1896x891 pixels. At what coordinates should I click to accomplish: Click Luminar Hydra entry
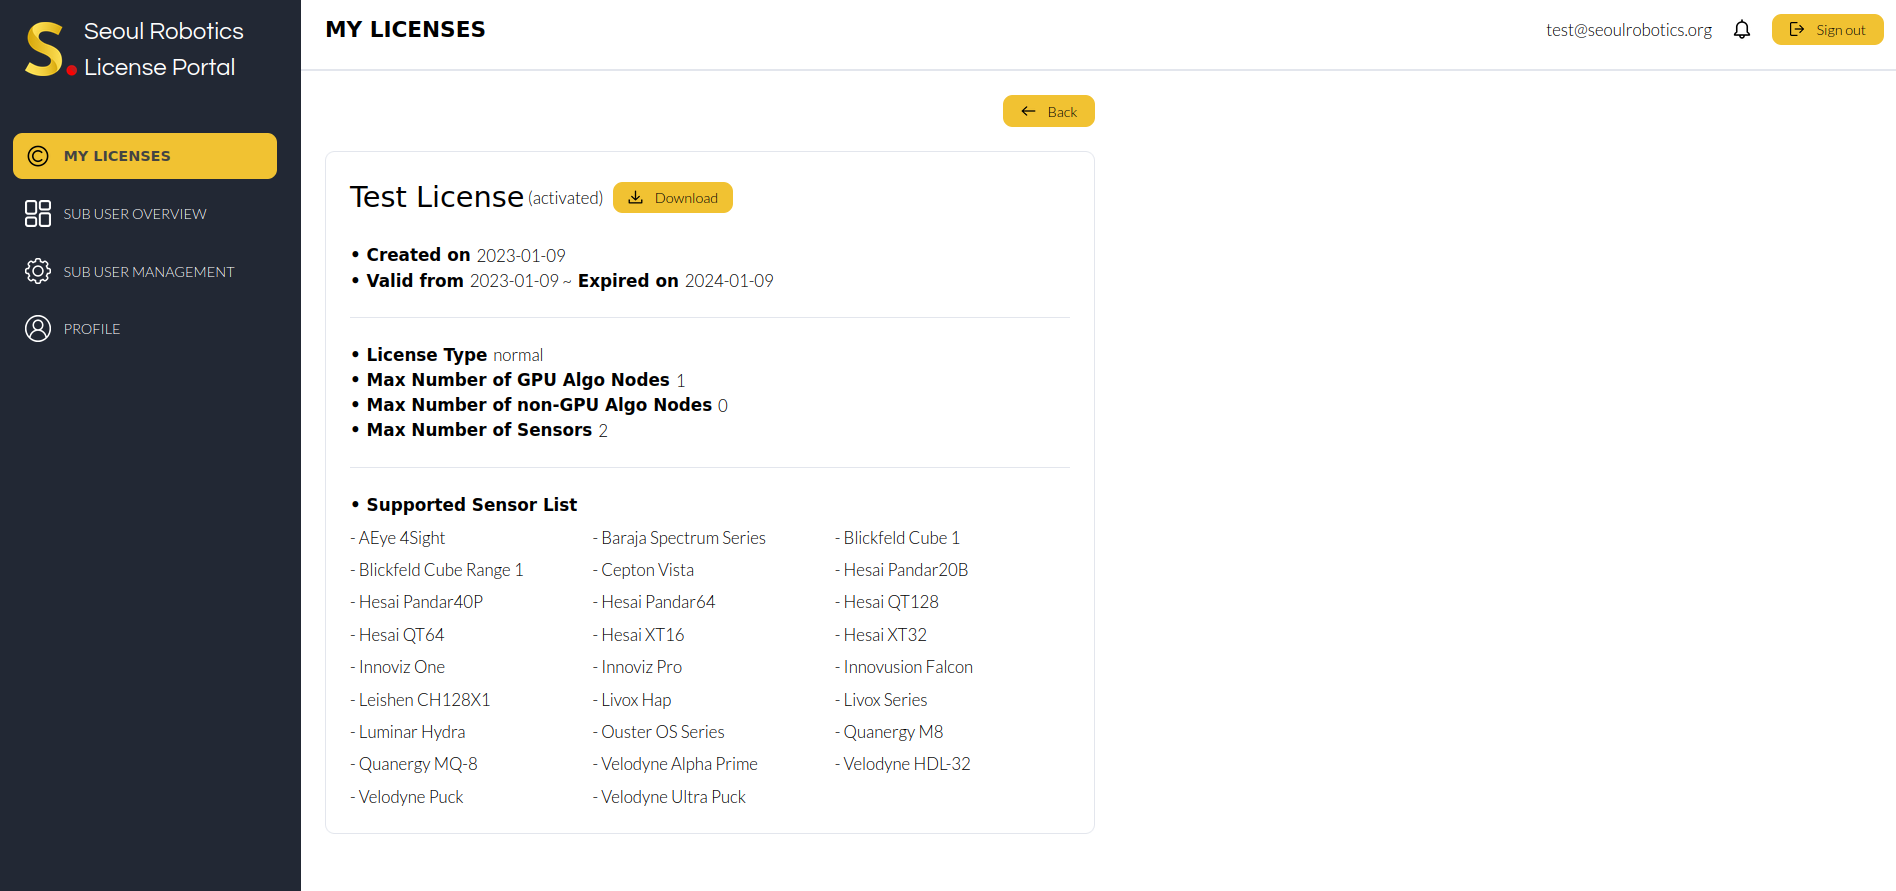408,732
